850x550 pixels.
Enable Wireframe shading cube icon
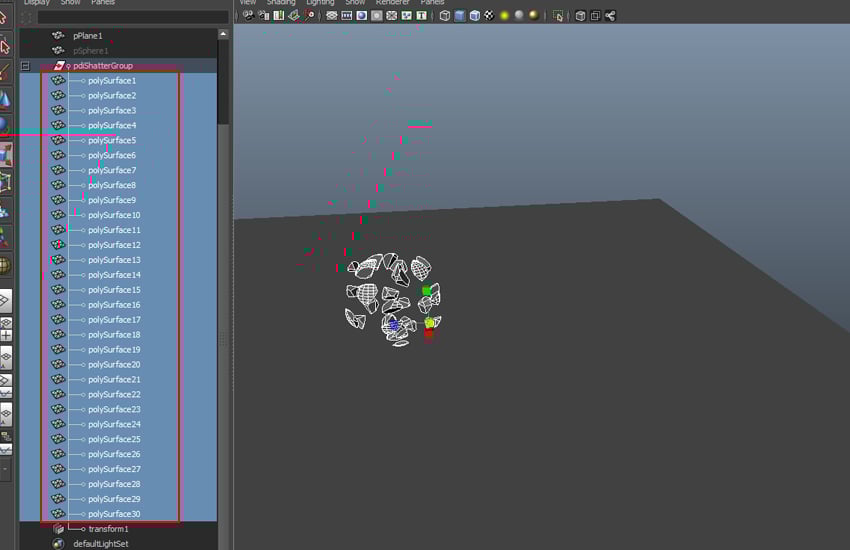tap(445, 16)
